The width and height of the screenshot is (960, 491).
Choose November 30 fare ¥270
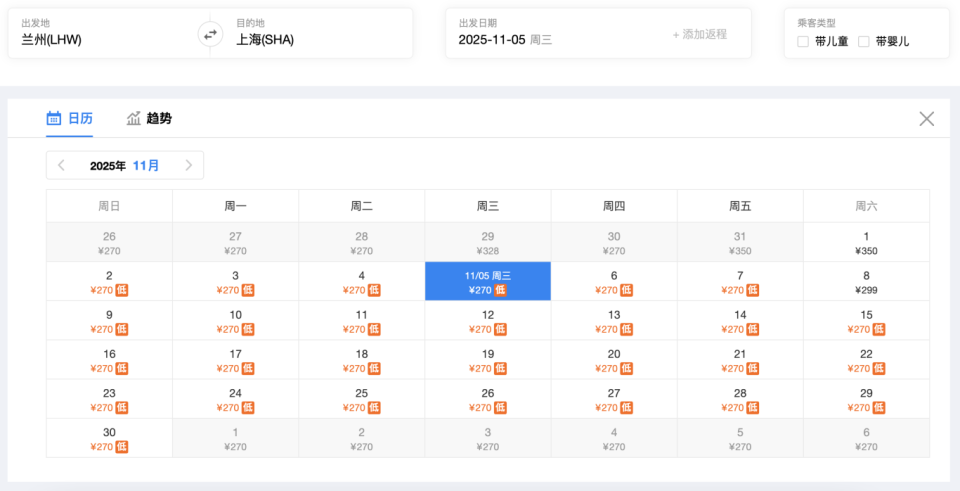109,438
